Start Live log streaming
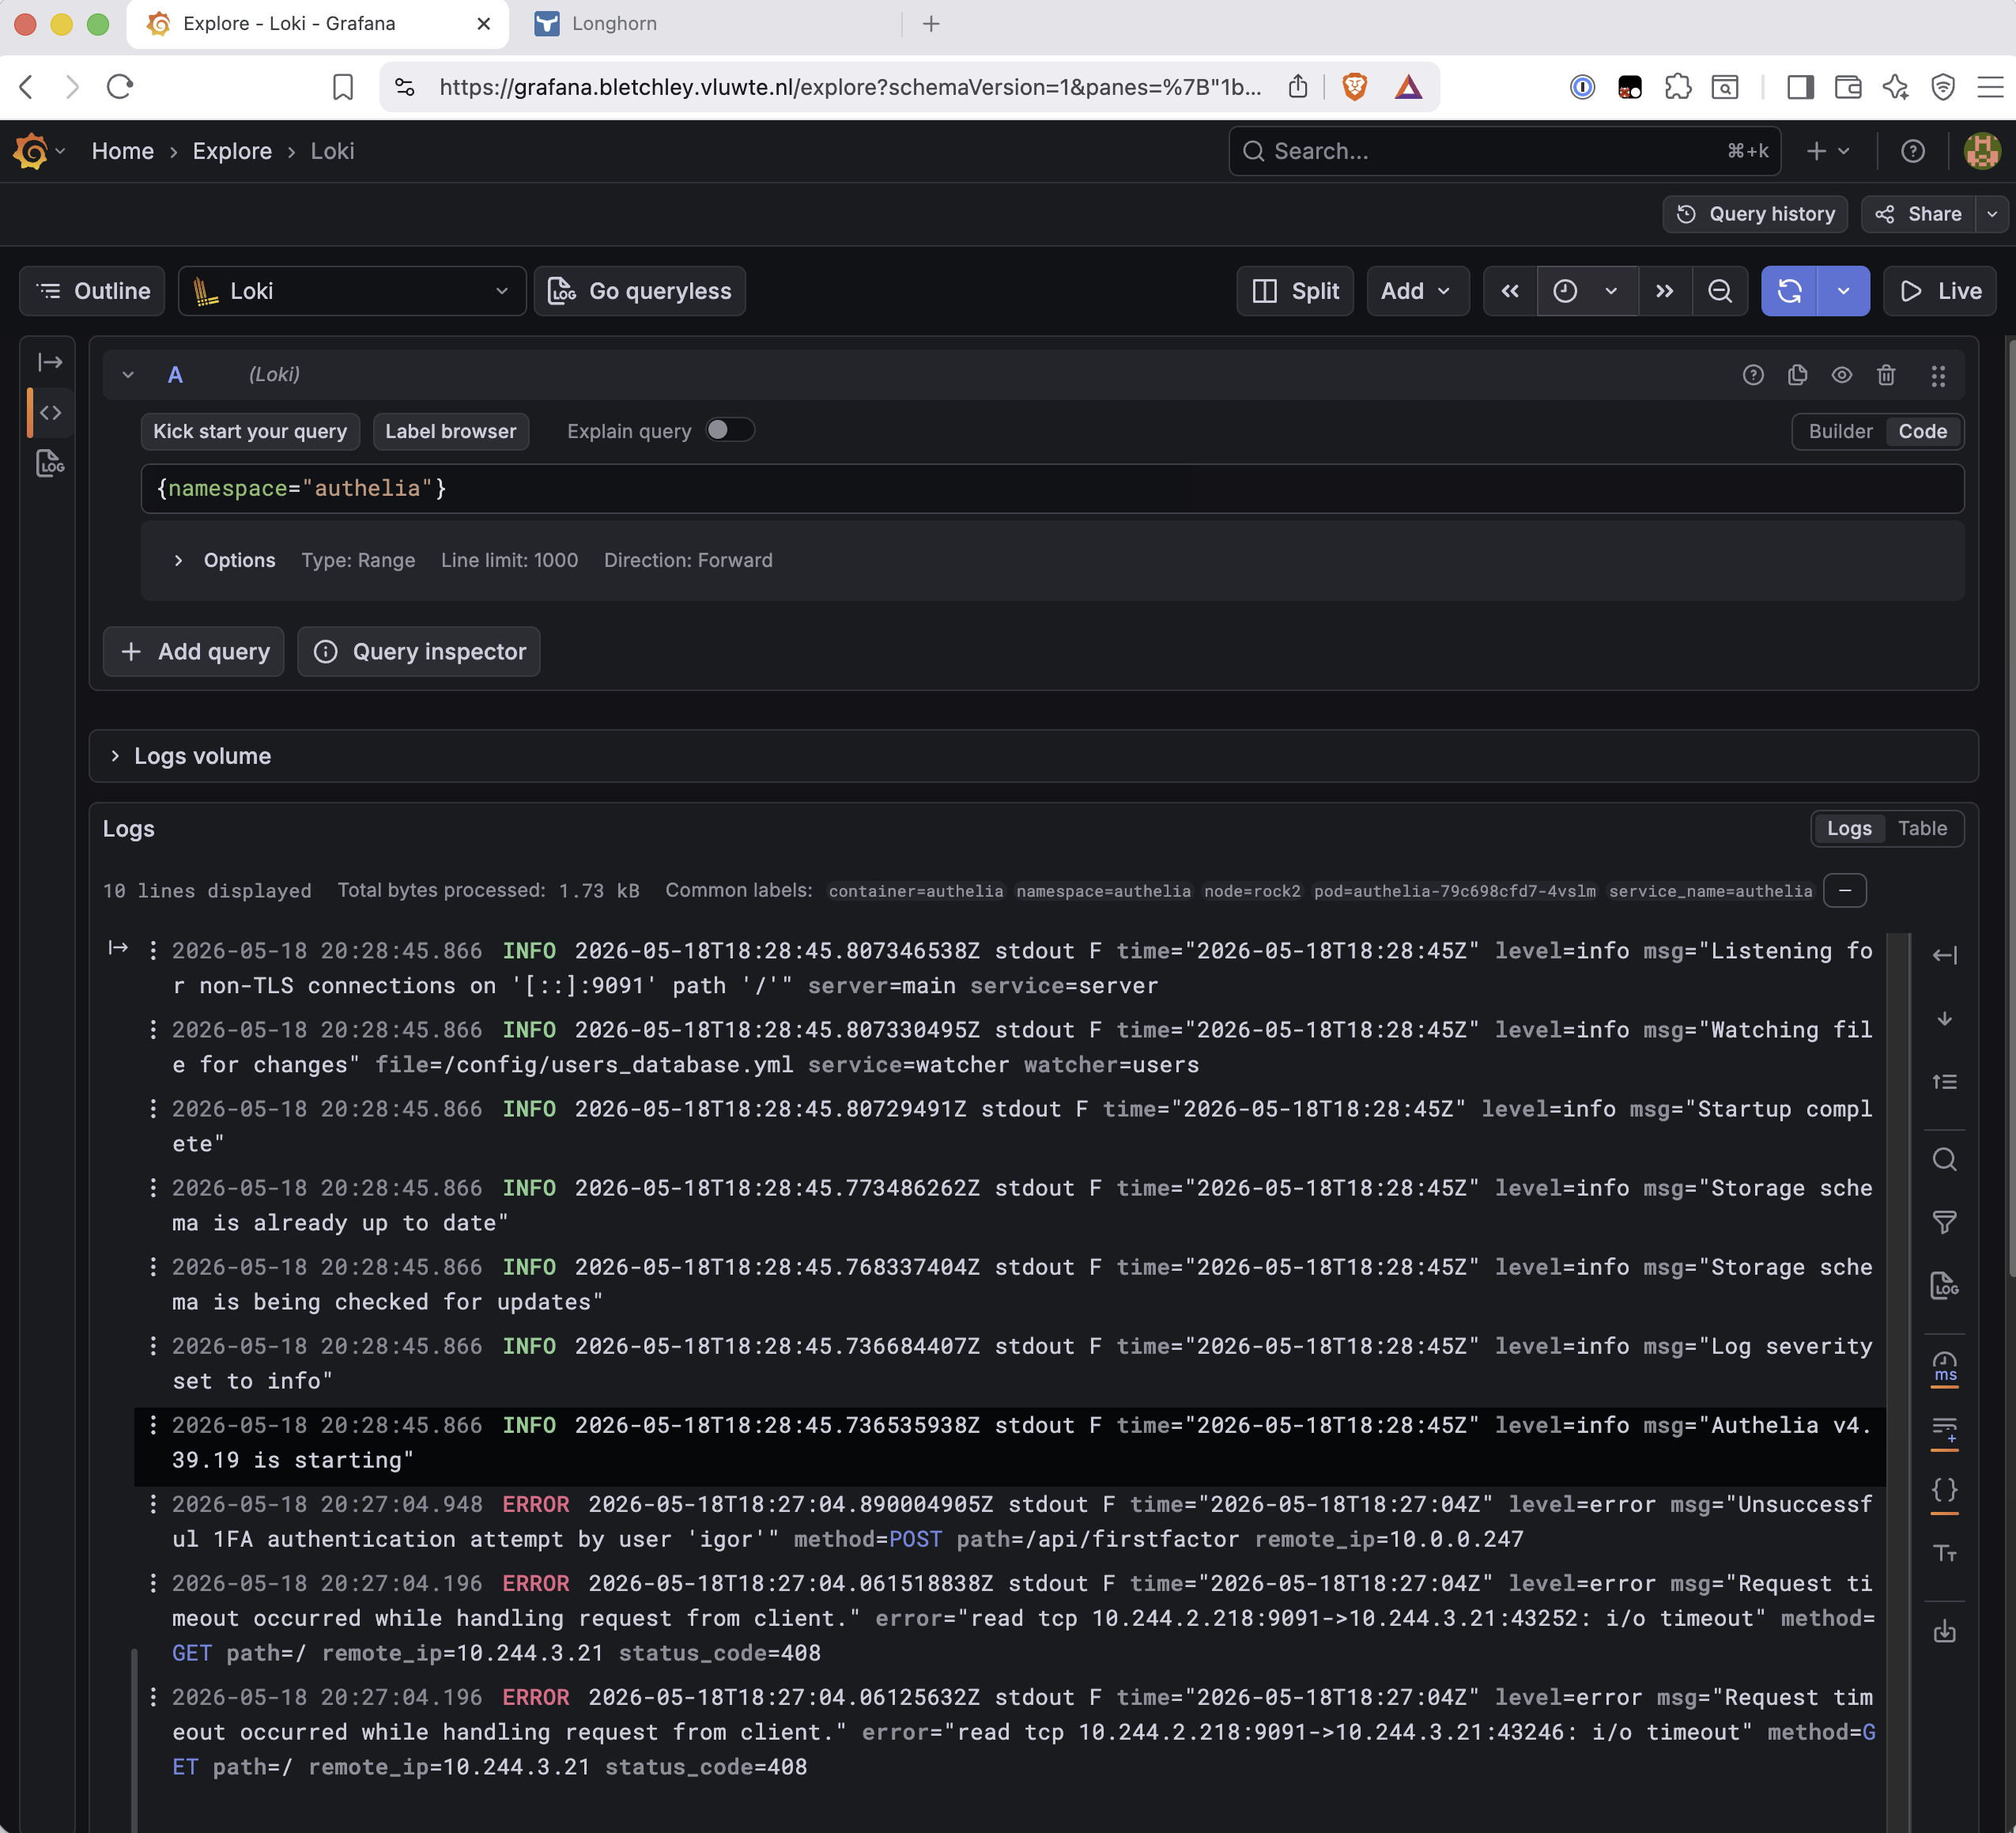2016x1833 pixels. pos(1940,291)
